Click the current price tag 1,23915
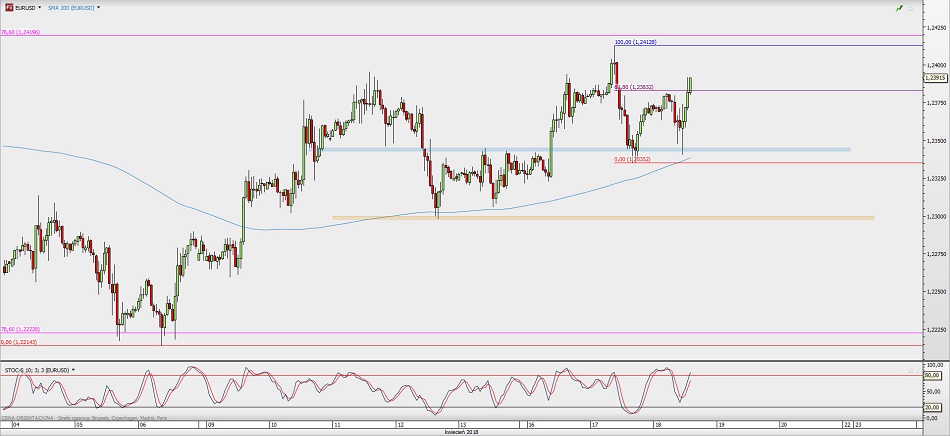The width and height of the screenshot is (950, 436). 936,78
